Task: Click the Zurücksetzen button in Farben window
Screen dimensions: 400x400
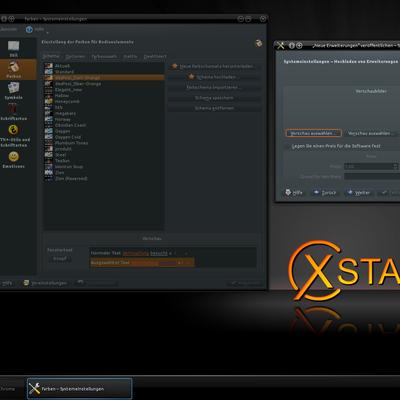Action: pos(96,283)
